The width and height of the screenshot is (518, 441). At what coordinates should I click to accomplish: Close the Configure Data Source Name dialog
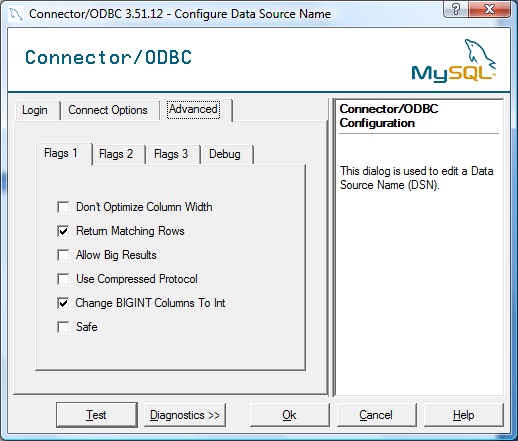tap(489, 9)
